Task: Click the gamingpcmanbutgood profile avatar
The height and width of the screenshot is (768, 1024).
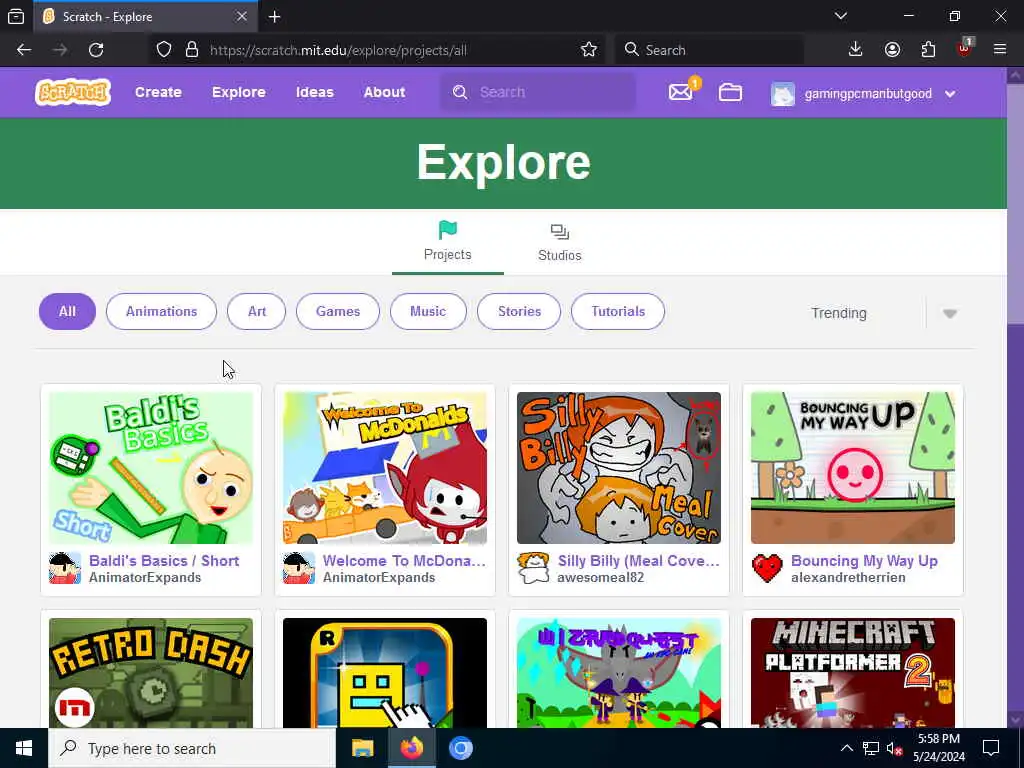Action: pyautogui.click(x=782, y=93)
